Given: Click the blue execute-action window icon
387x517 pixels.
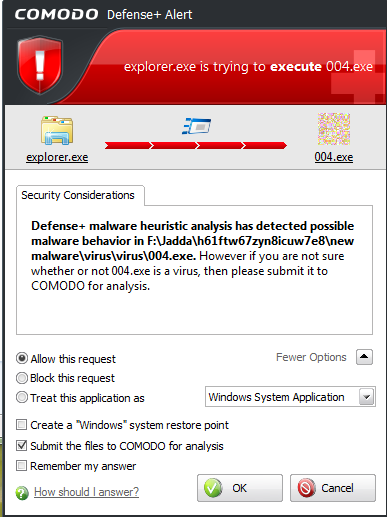Looking at the screenshot, I should [197, 126].
